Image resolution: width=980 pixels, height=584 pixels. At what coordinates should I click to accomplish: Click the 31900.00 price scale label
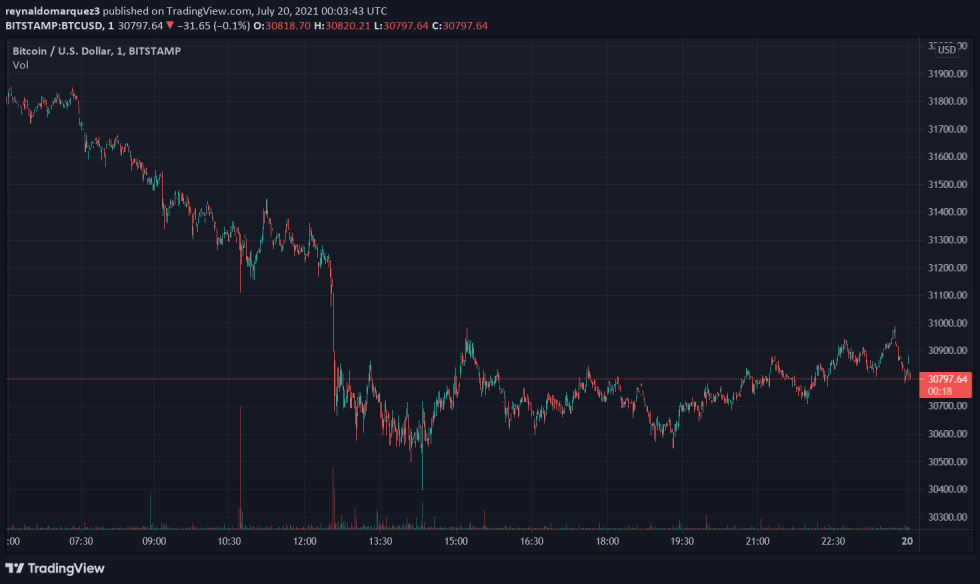[946, 72]
